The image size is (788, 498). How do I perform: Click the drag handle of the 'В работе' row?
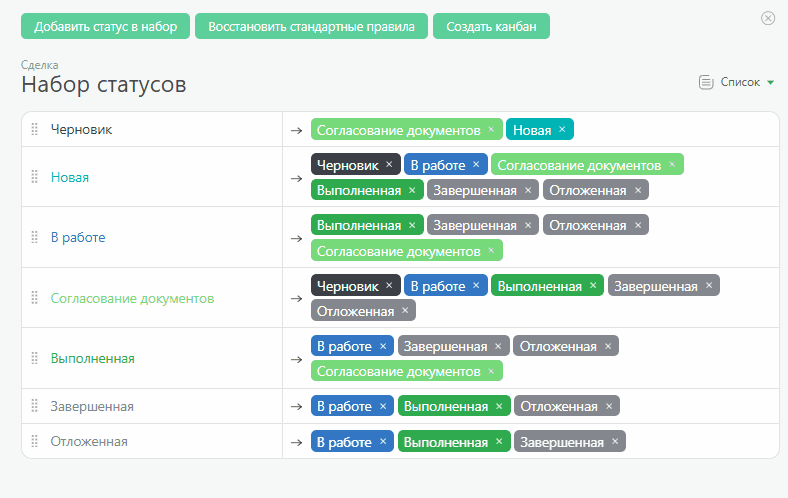tap(35, 237)
